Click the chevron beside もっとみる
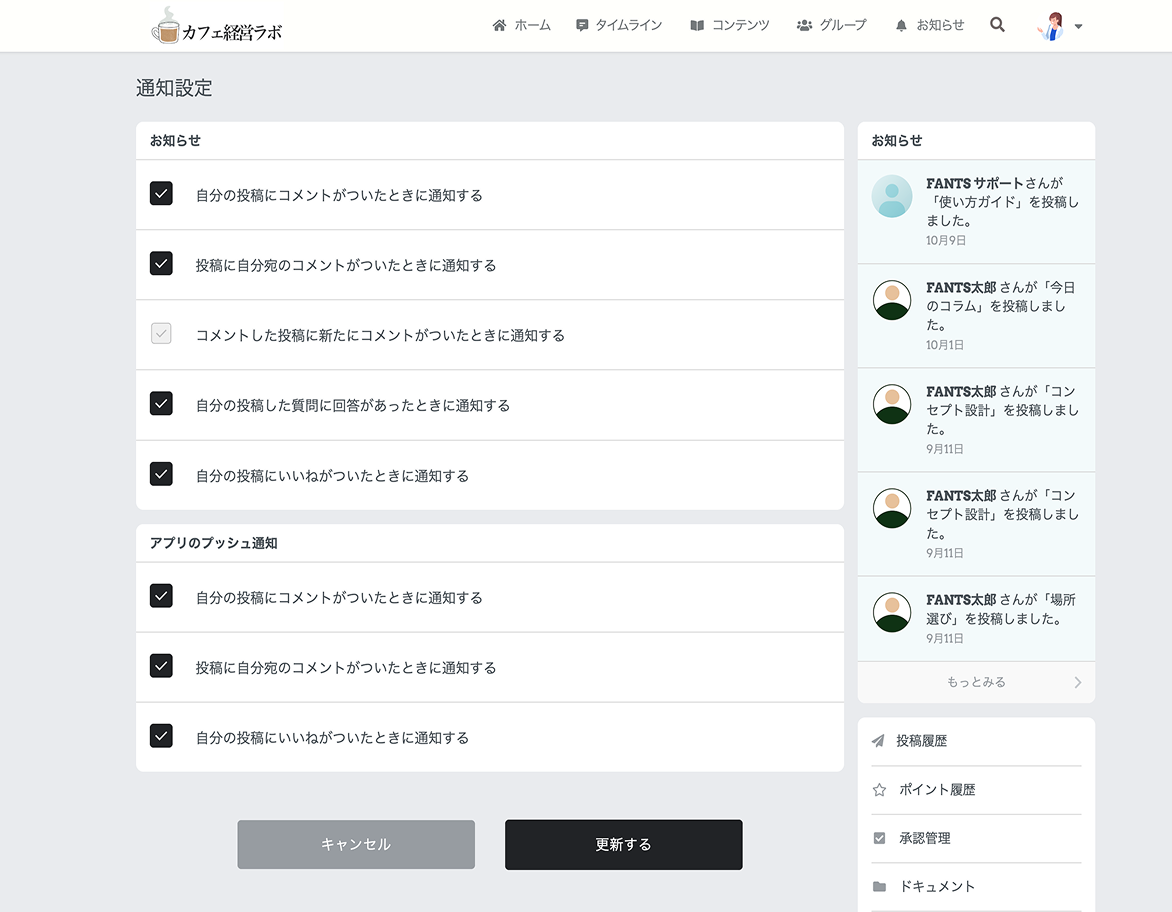 [x=1078, y=683]
